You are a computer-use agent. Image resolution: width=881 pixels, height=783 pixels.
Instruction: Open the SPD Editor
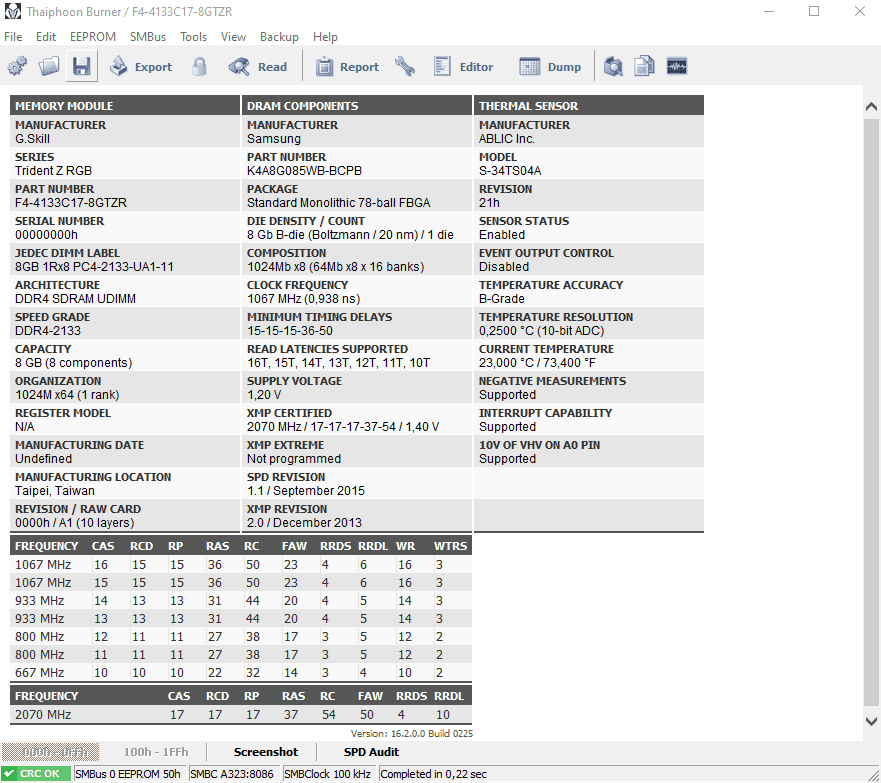click(464, 66)
